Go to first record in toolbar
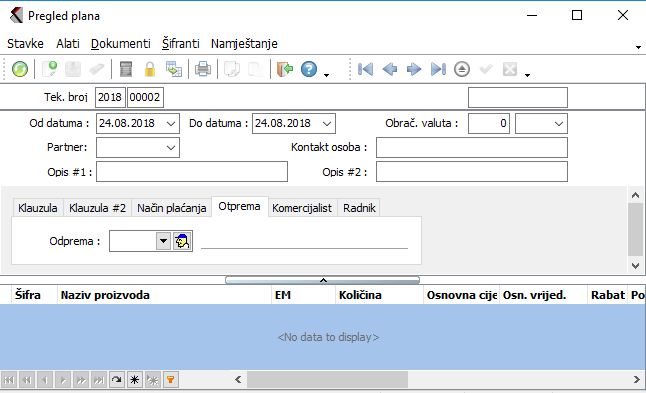Viewport: 646px width, 393px height. point(365,69)
